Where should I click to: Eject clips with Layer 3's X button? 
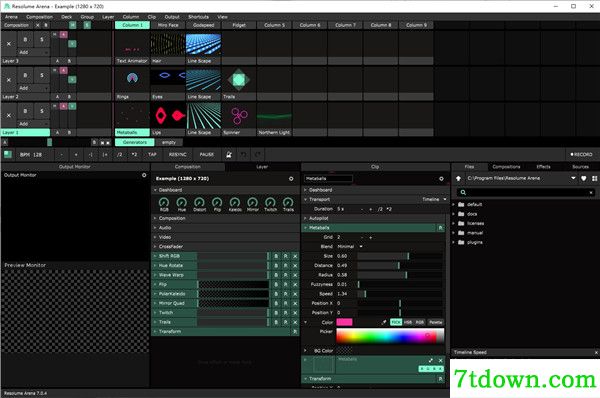pyautogui.click(x=8, y=44)
